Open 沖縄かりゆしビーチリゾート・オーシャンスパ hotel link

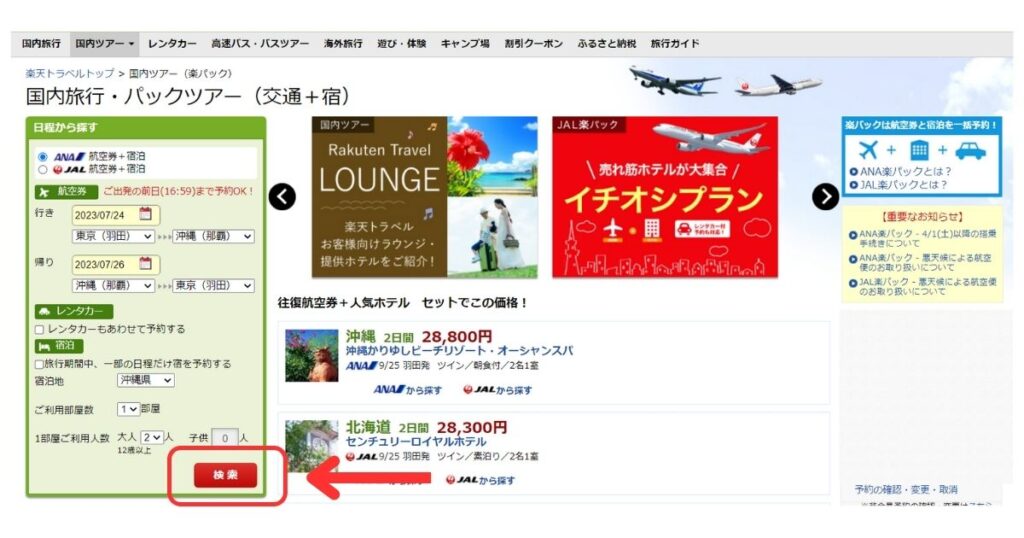coord(459,351)
